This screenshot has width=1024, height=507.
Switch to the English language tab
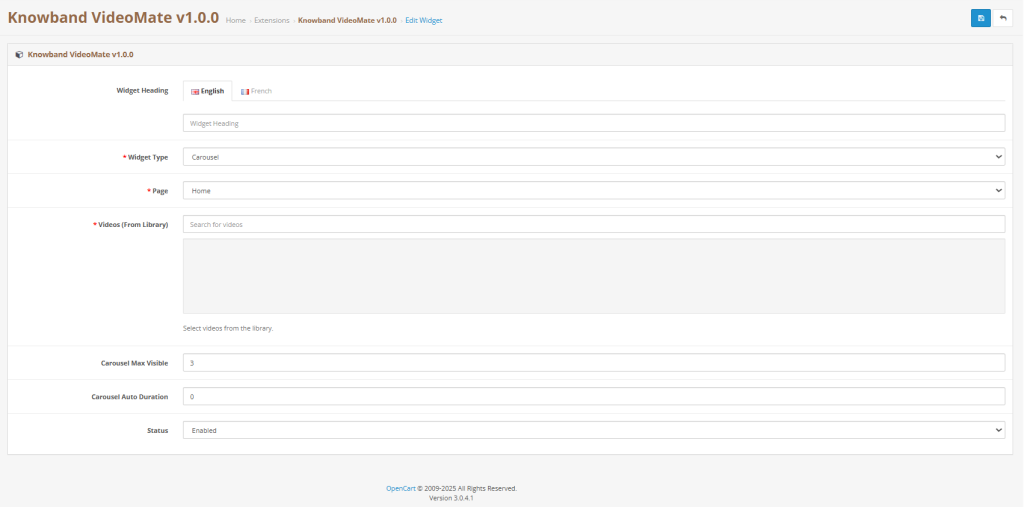tap(208, 91)
